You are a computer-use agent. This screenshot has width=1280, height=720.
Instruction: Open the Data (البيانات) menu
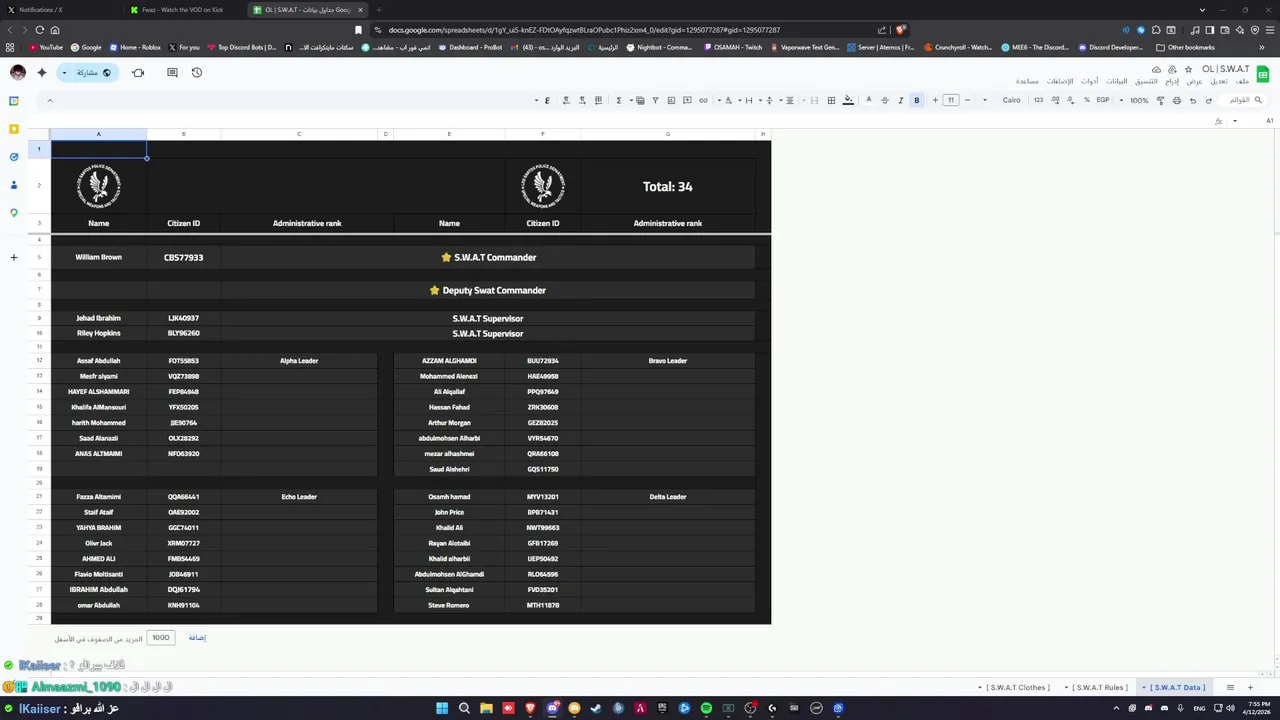pyautogui.click(x=1117, y=81)
